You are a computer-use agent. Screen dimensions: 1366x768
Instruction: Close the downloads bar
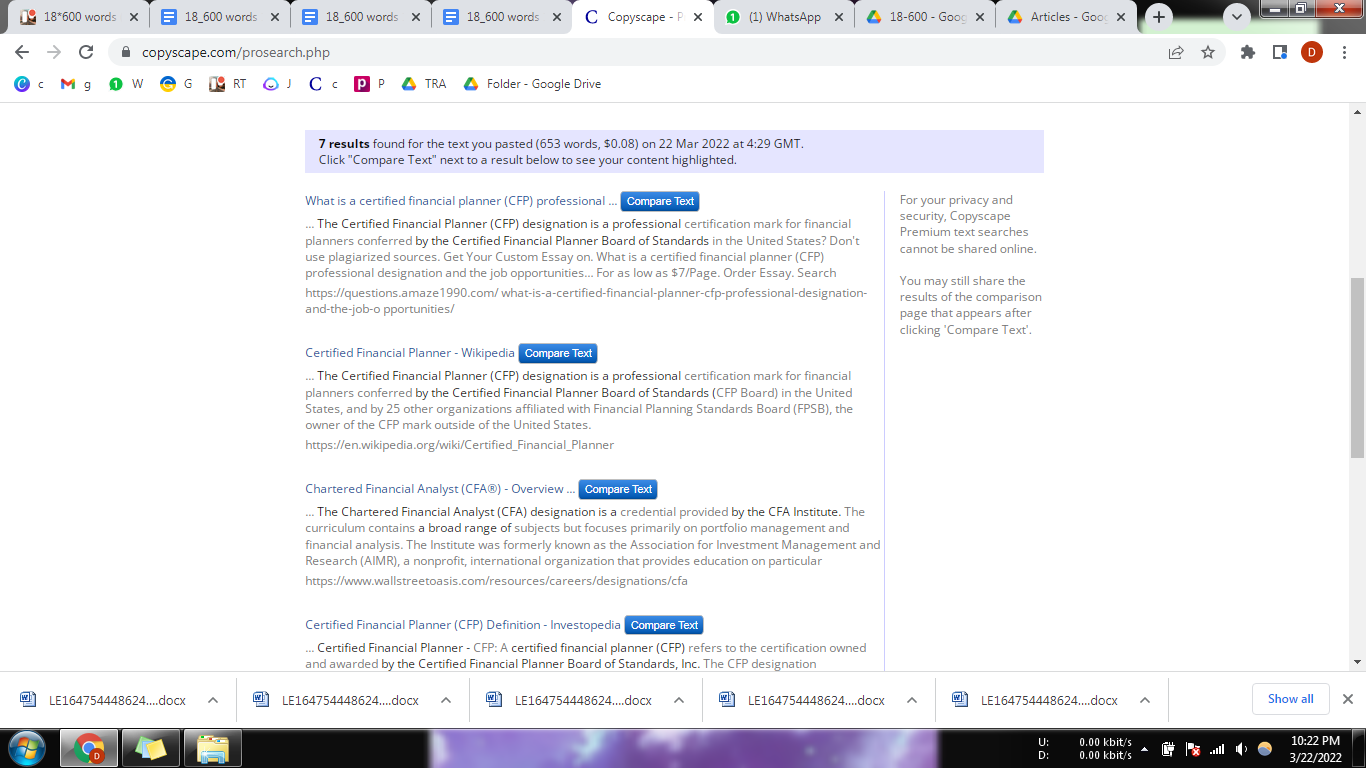(x=1348, y=699)
